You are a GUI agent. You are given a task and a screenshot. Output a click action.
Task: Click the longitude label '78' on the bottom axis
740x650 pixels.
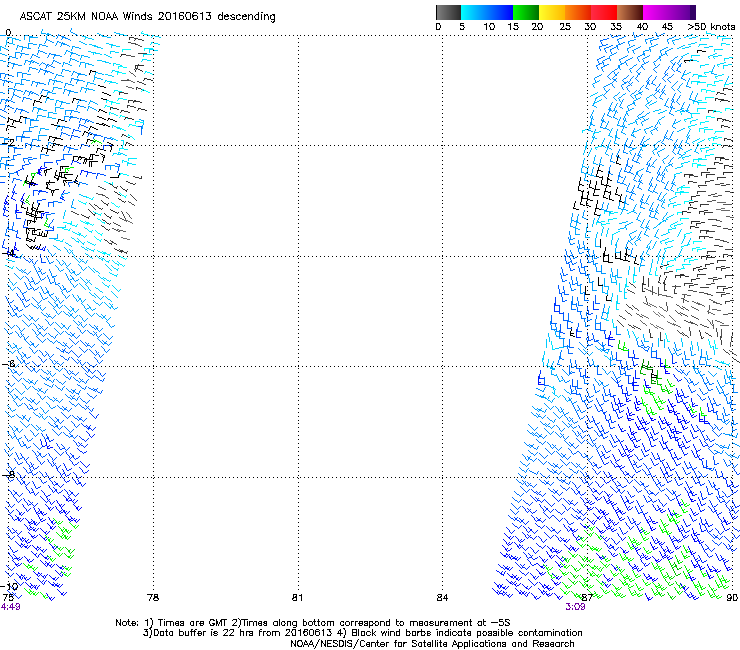(x=153, y=598)
